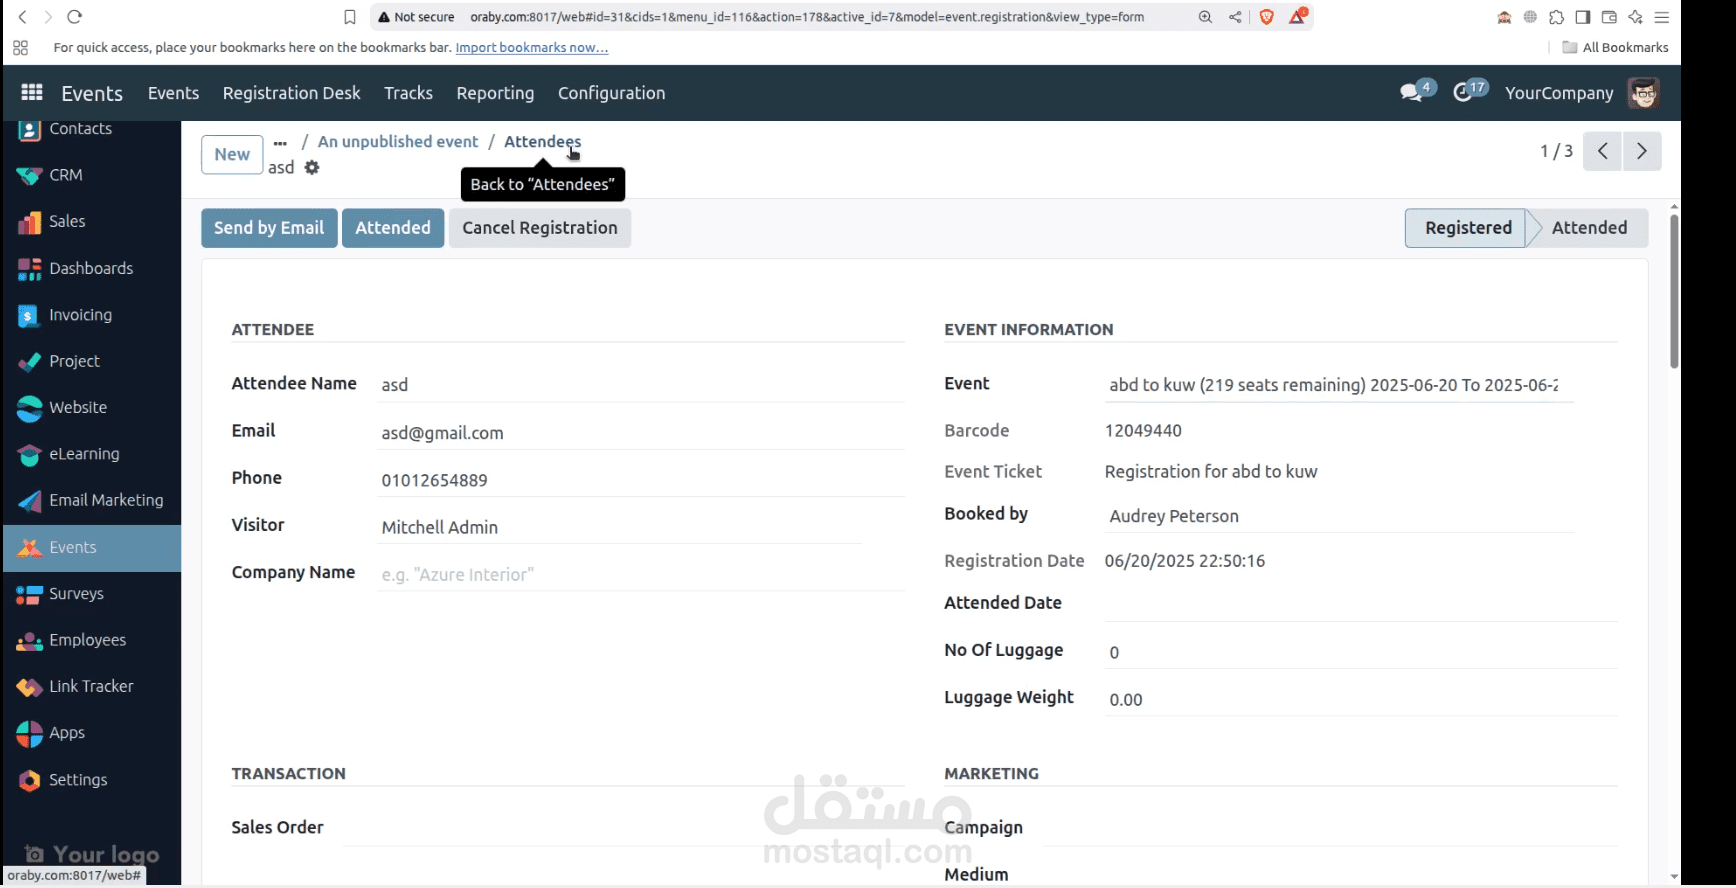
Task: Edit the Luggage Weight field
Action: (x=1360, y=700)
